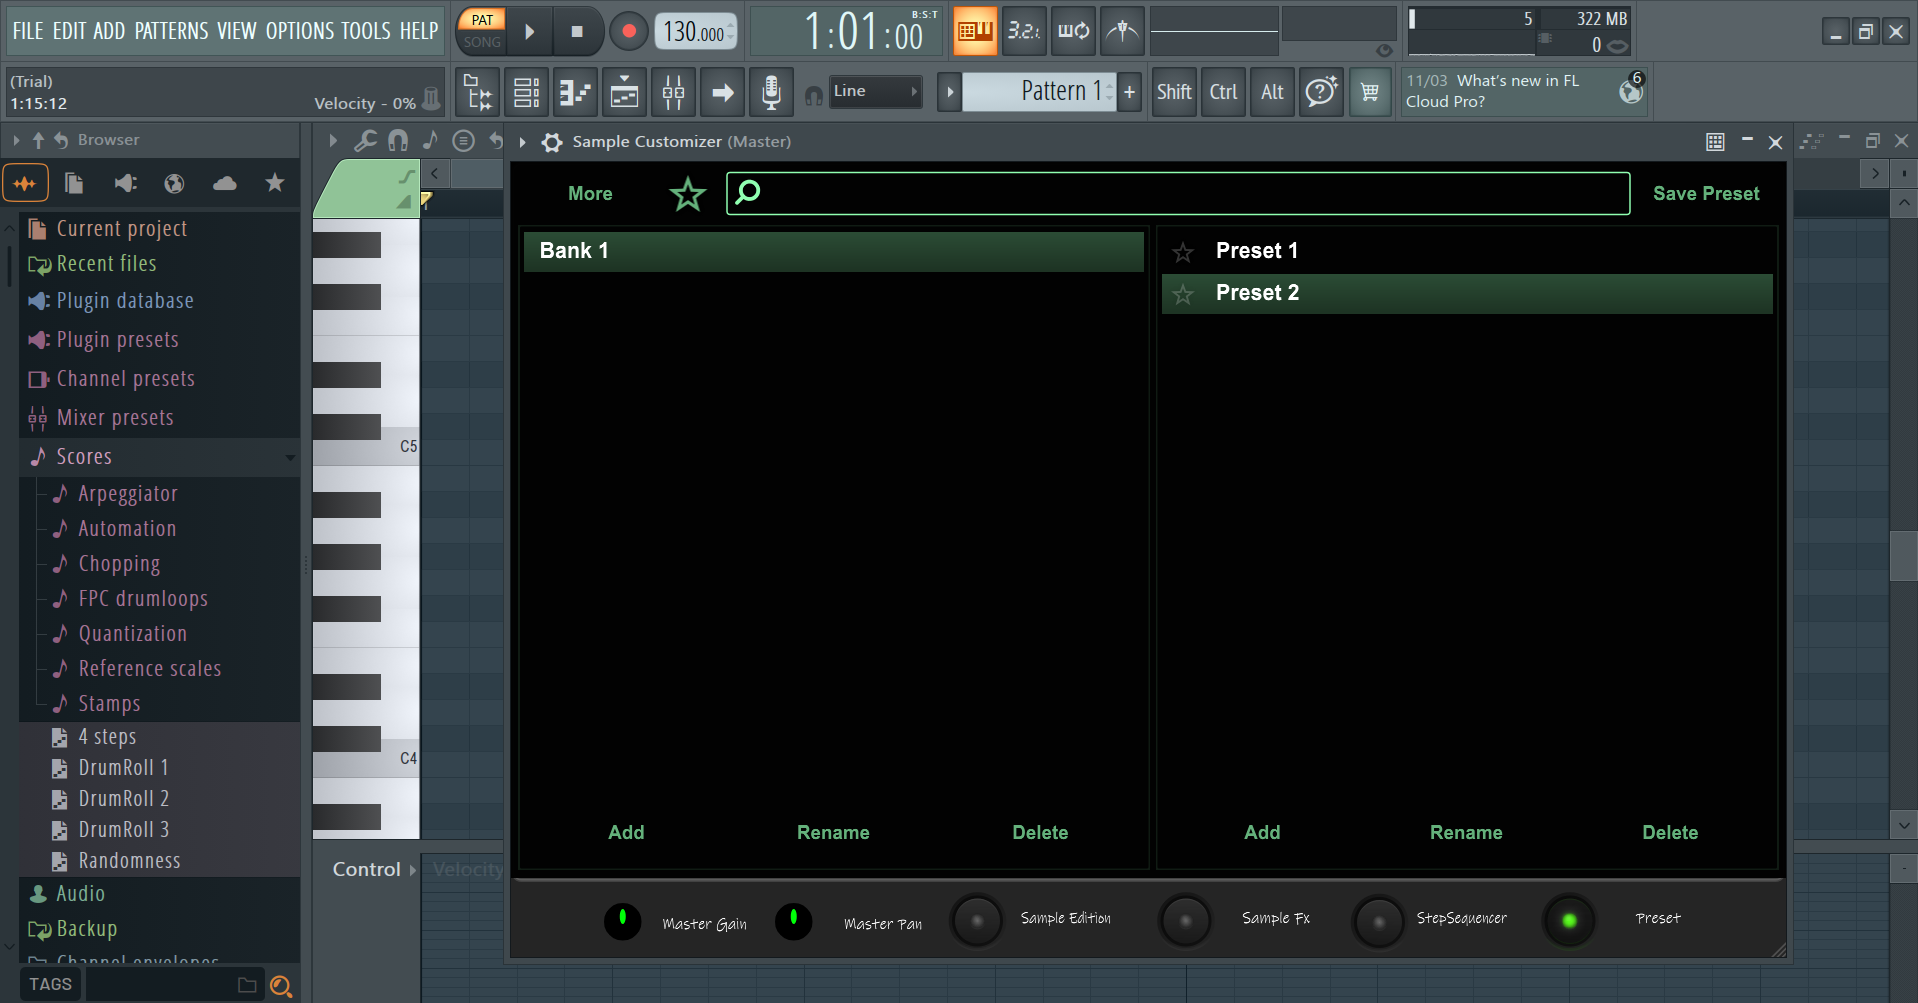Adjust the 130.000 tempo control
The image size is (1918, 1003).
tap(693, 31)
